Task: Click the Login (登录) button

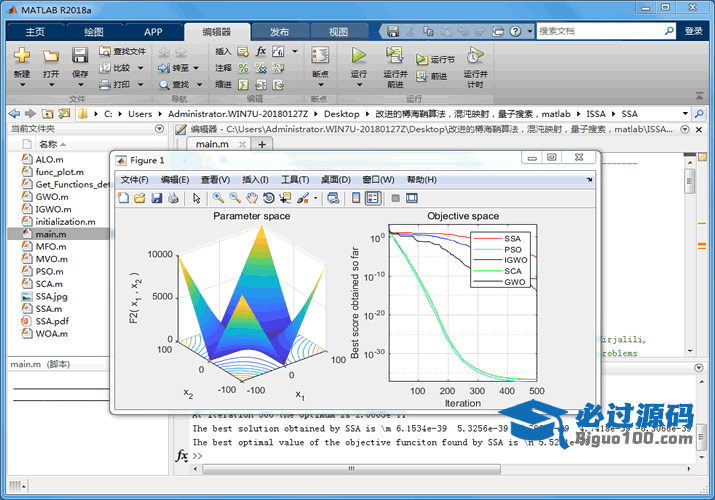Action: [694, 31]
